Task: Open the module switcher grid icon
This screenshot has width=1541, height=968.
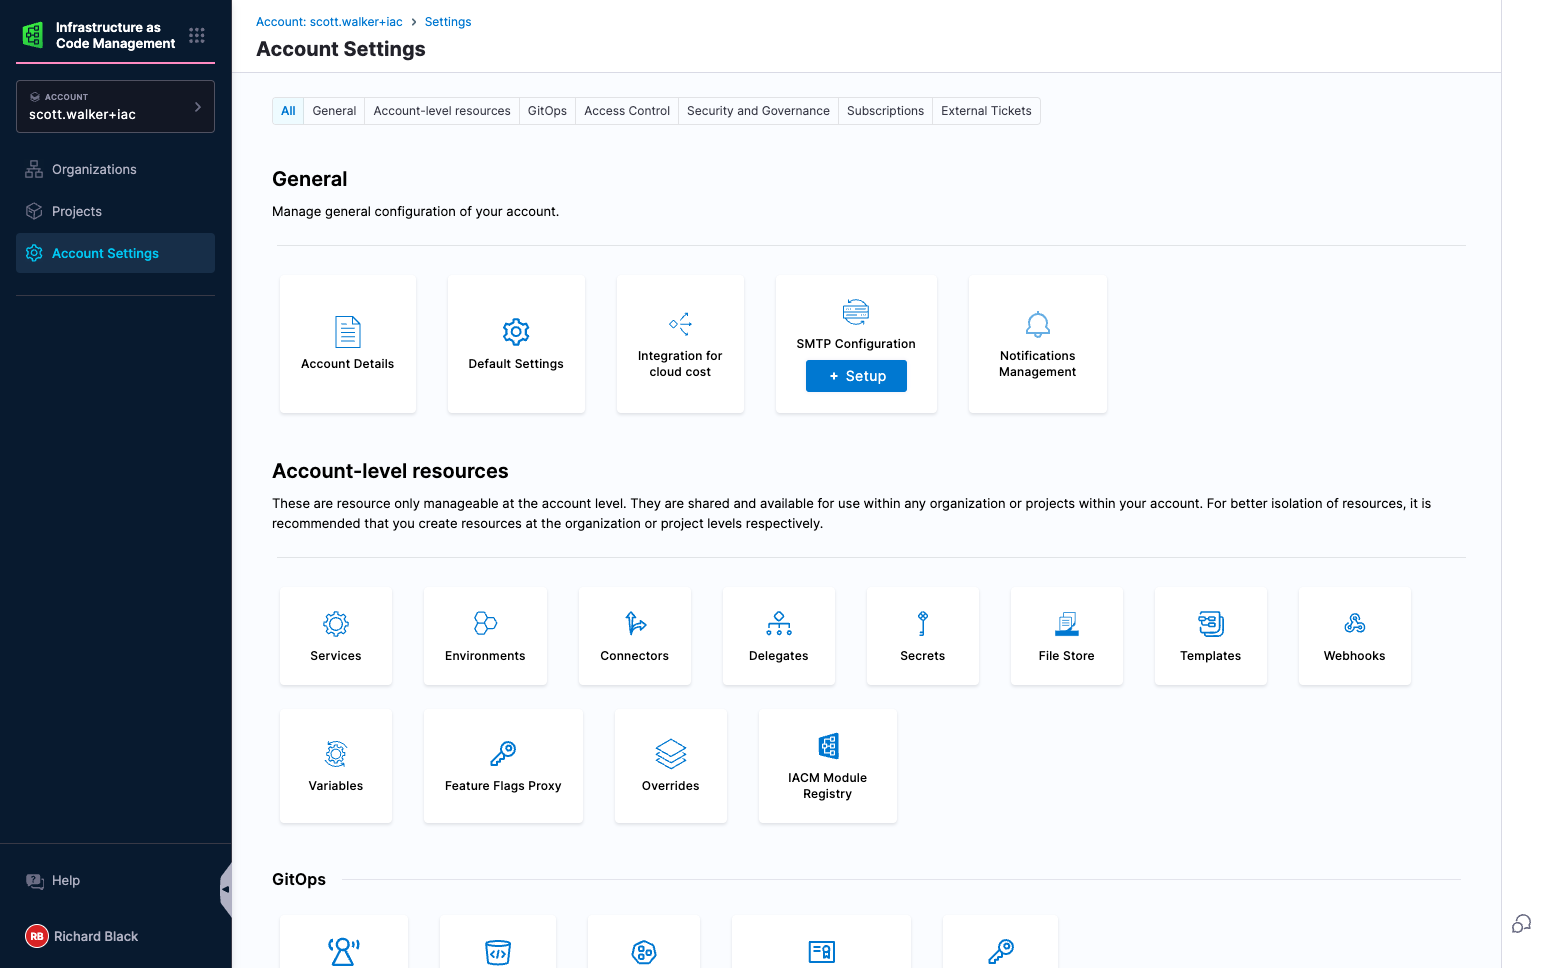Action: pyautogui.click(x=197, y=35)
